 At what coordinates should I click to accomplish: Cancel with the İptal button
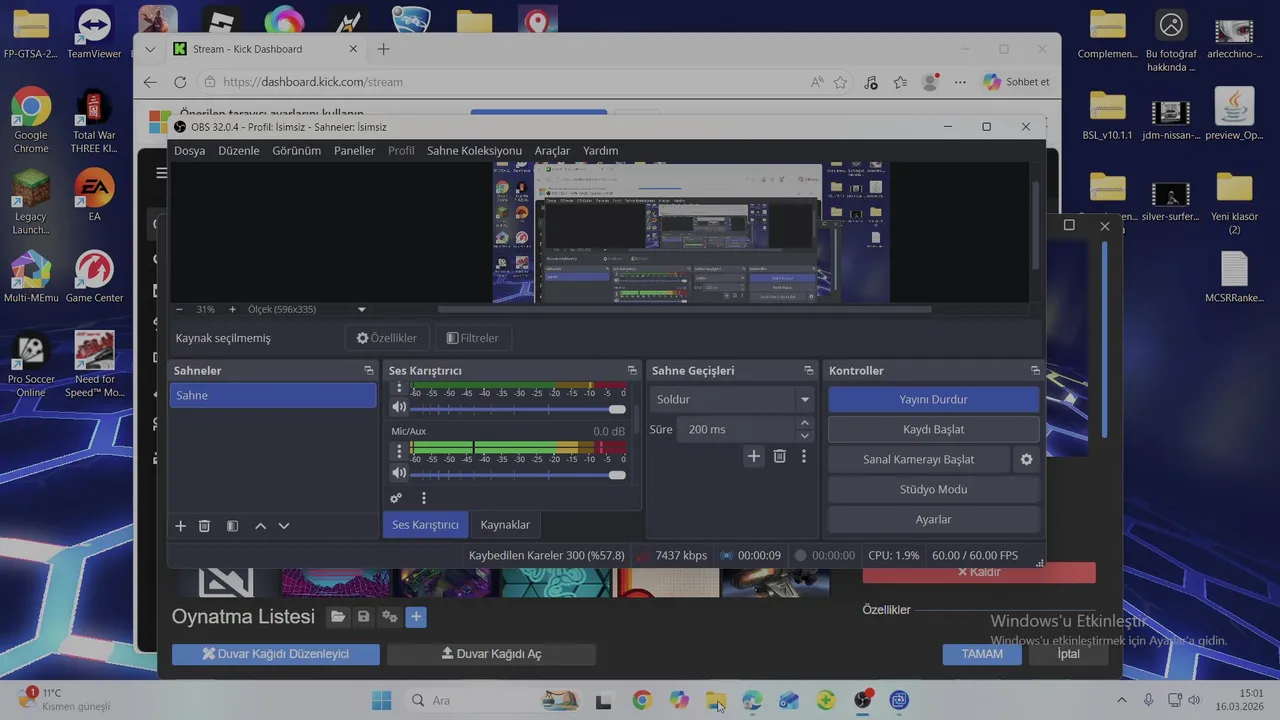pos(1069,654)
